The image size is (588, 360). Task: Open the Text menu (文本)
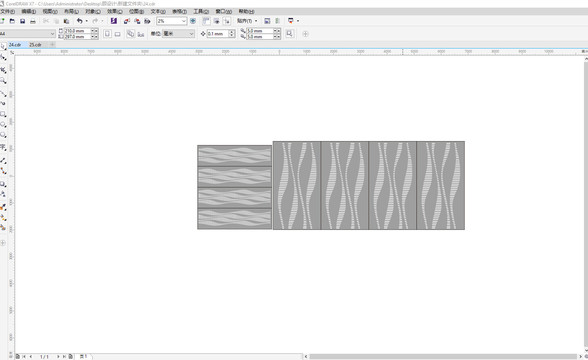point(158,12)
